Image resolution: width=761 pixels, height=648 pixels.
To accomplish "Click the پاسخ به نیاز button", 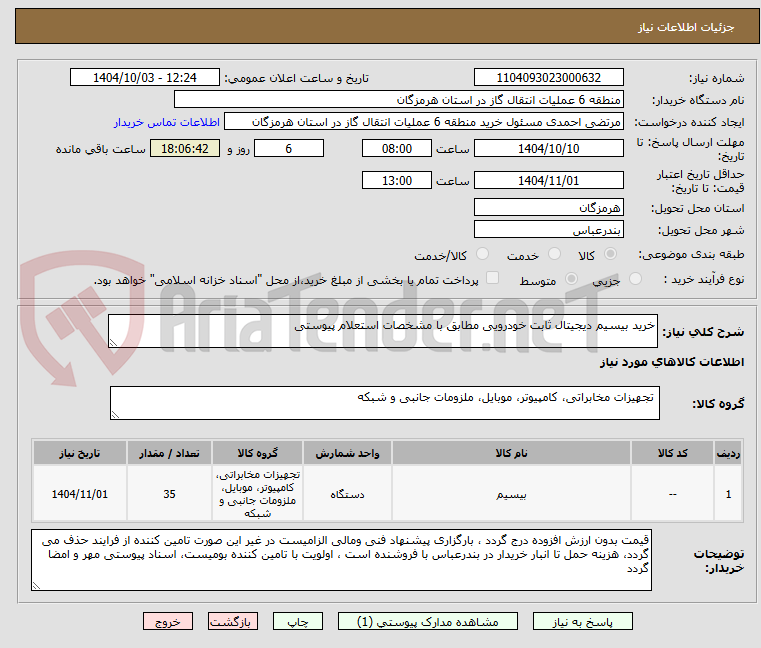I will pos(582,621).
